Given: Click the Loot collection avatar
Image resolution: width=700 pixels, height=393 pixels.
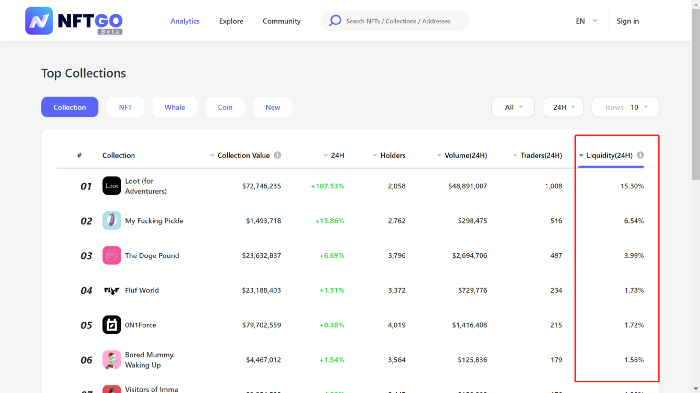Looking at the screenshot, I should tap(112, 186).
